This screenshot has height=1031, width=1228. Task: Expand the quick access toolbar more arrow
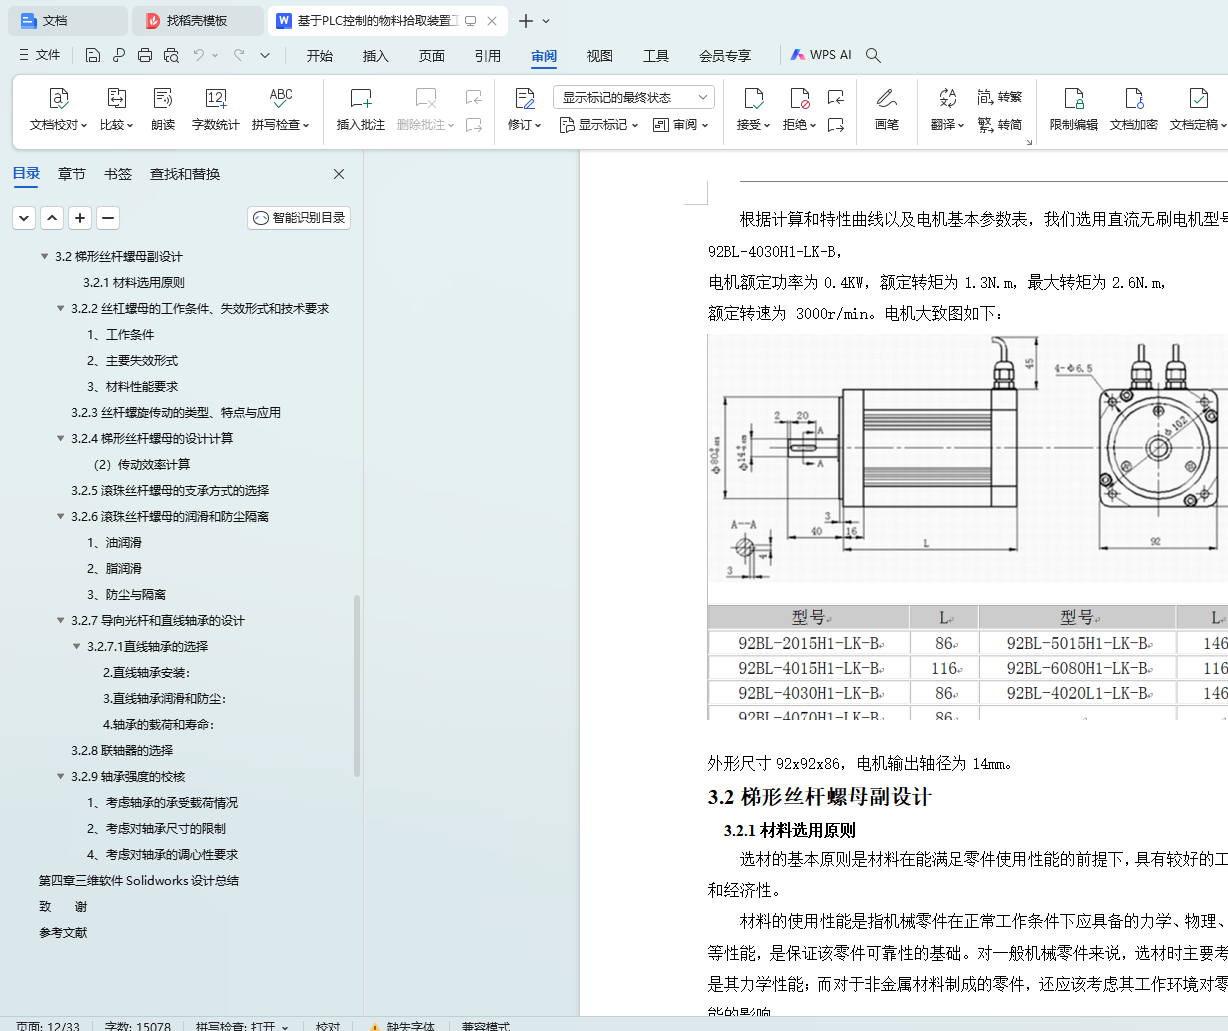265,55
